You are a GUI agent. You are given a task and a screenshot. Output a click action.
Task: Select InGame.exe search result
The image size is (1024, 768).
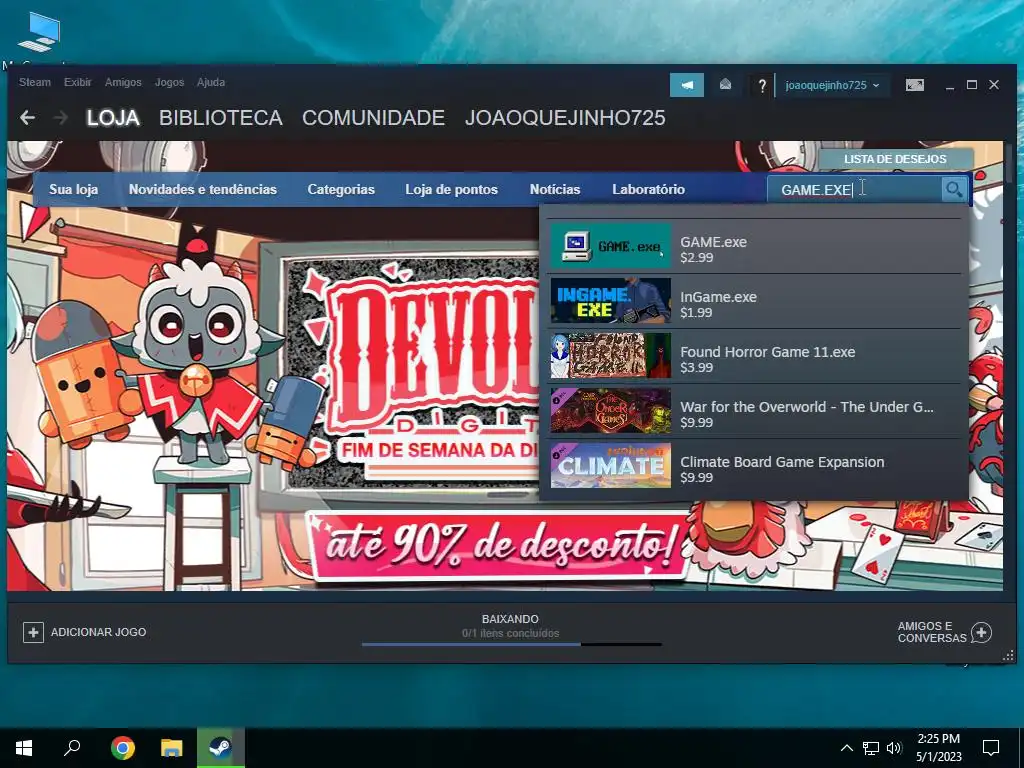coord(755,301)
